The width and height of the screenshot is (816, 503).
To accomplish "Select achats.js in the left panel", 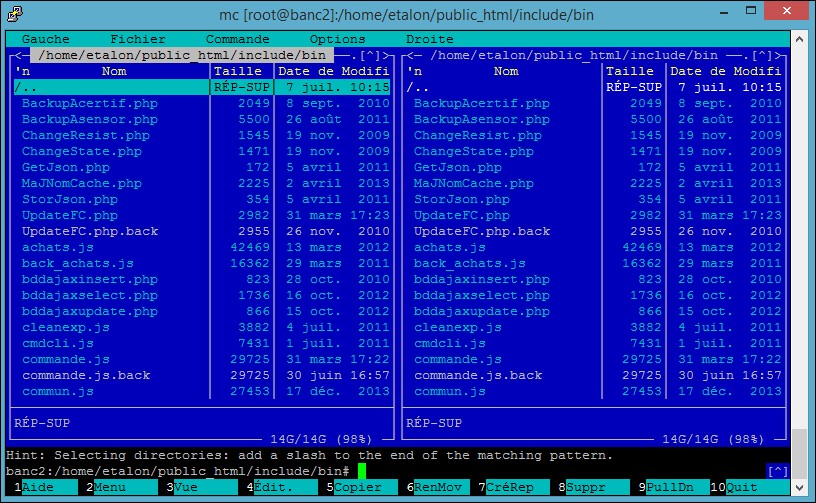I will (57, 247).
